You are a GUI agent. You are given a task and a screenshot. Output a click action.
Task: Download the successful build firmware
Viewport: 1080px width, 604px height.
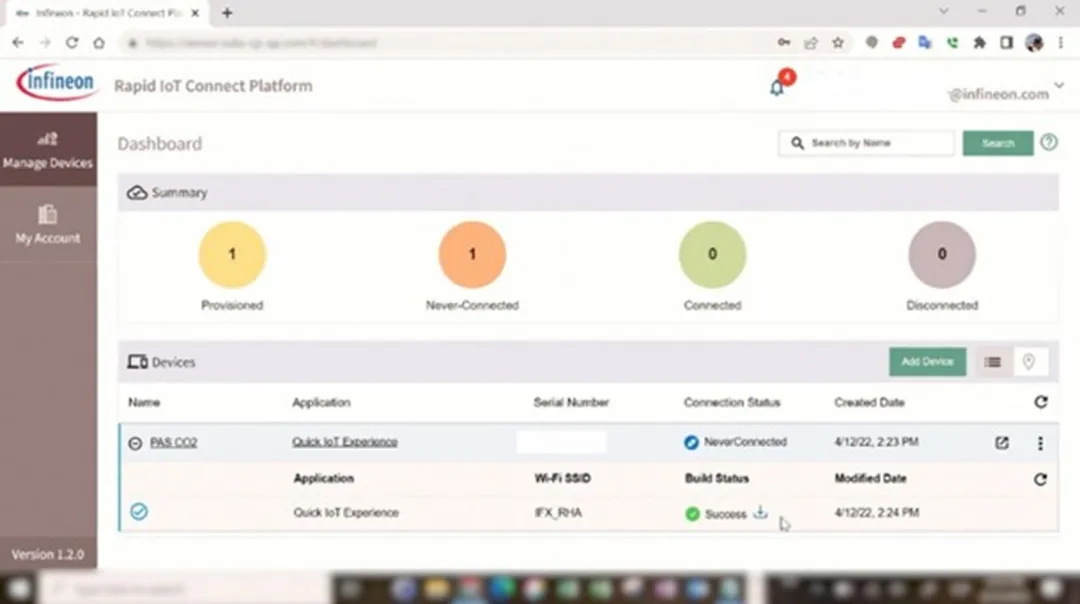[x=760, y=512]
